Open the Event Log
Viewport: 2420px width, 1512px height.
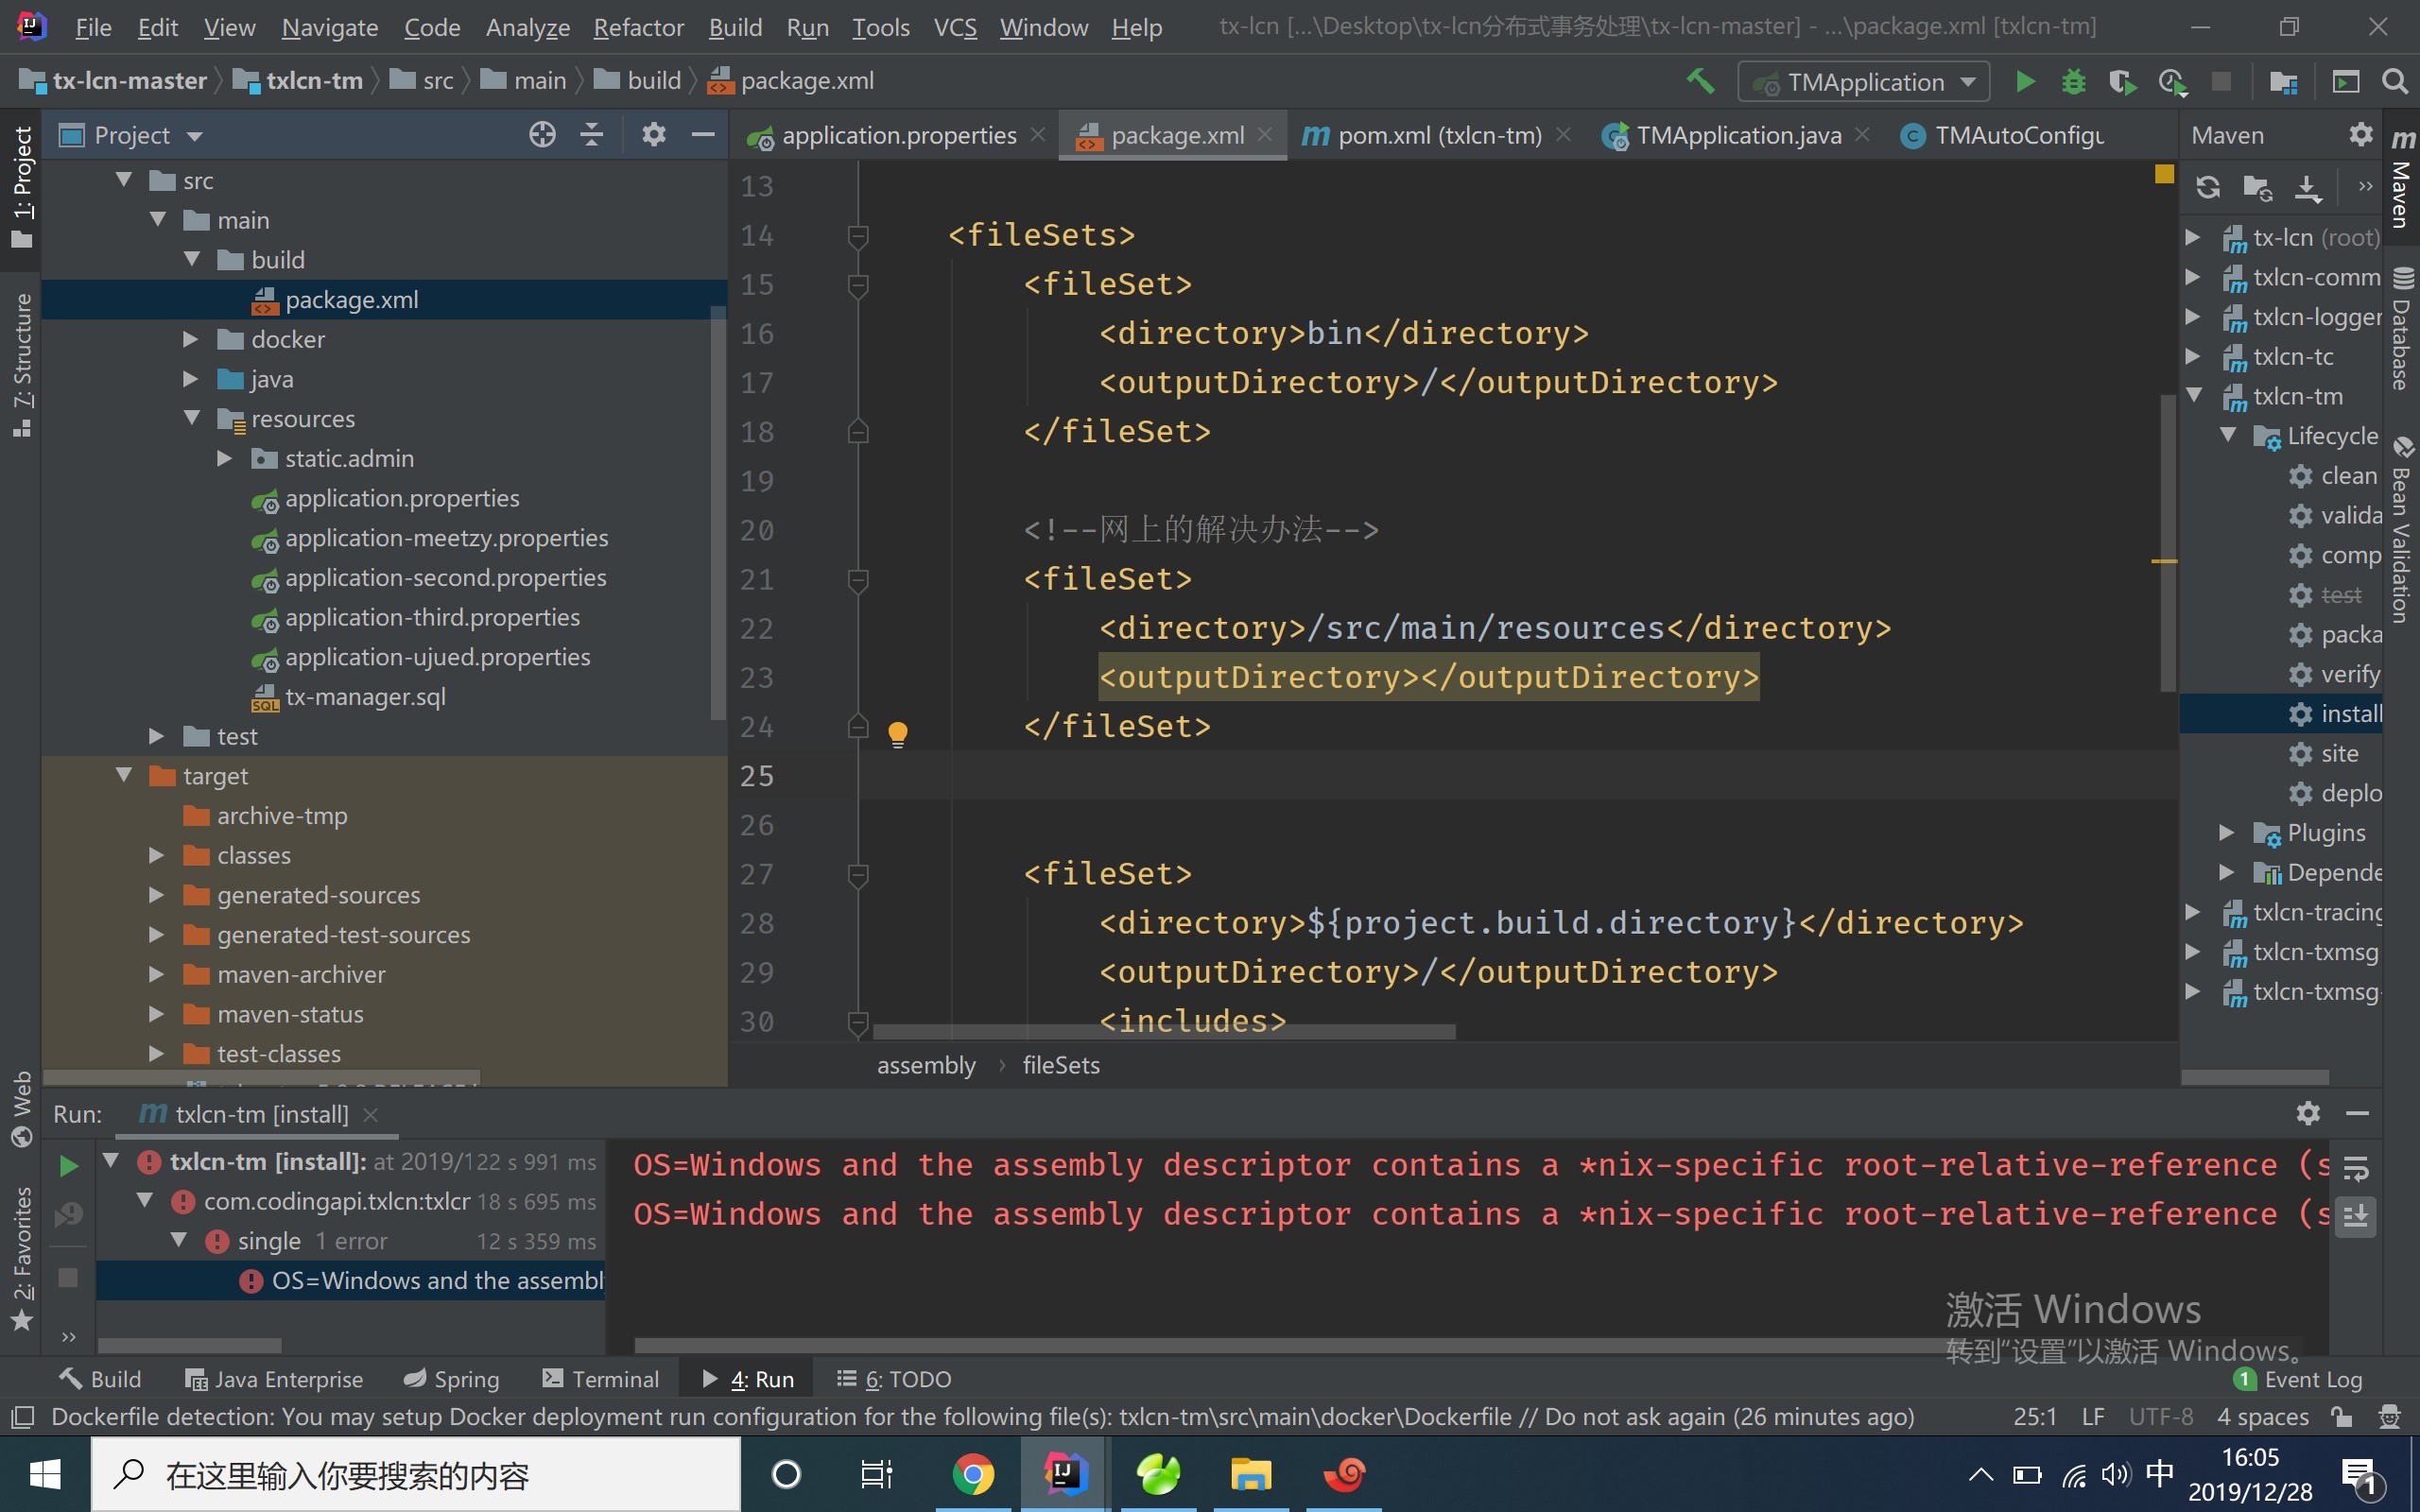2297,1379
